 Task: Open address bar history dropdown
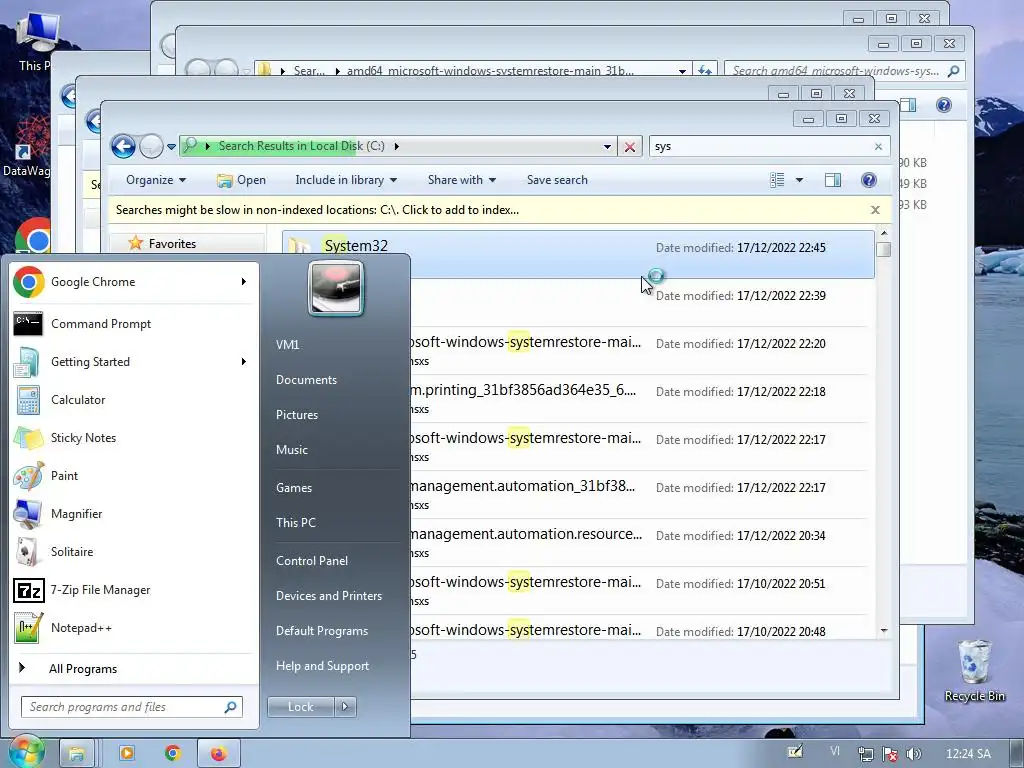coord(607,146)
